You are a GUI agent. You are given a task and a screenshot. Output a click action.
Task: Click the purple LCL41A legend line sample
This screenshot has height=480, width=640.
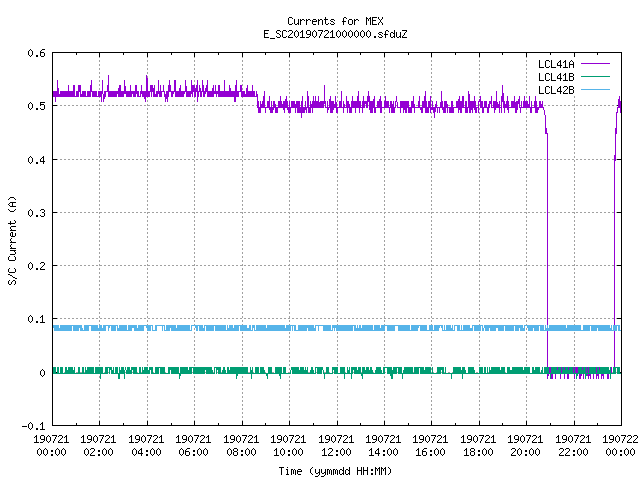(595, 64)
